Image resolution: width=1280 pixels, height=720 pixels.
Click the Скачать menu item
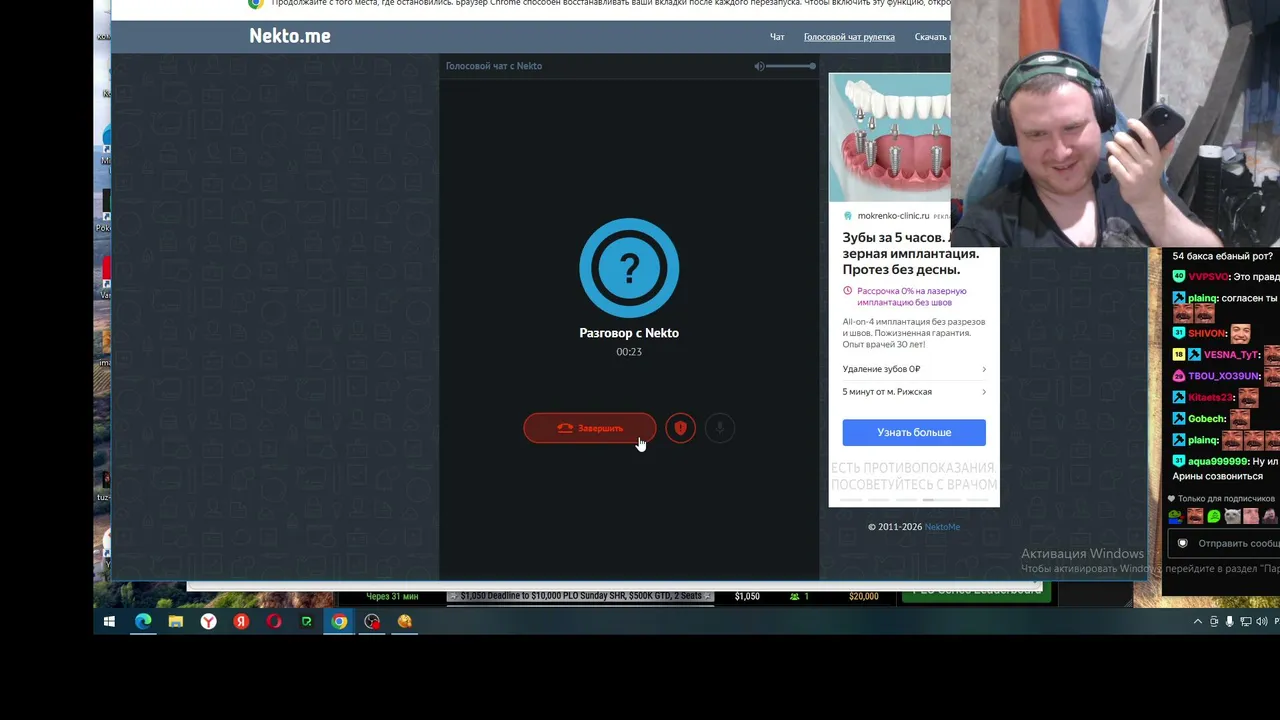click(932, 37)
